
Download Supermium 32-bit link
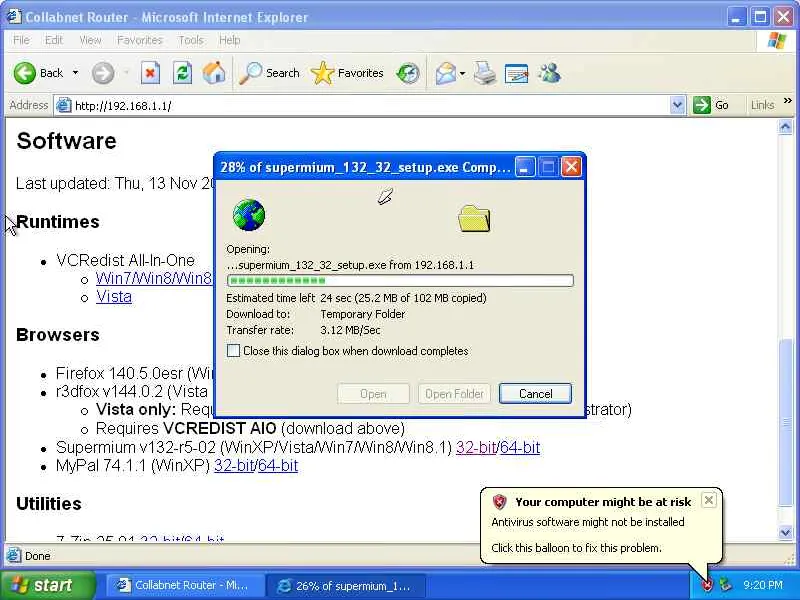pos(476,447)
